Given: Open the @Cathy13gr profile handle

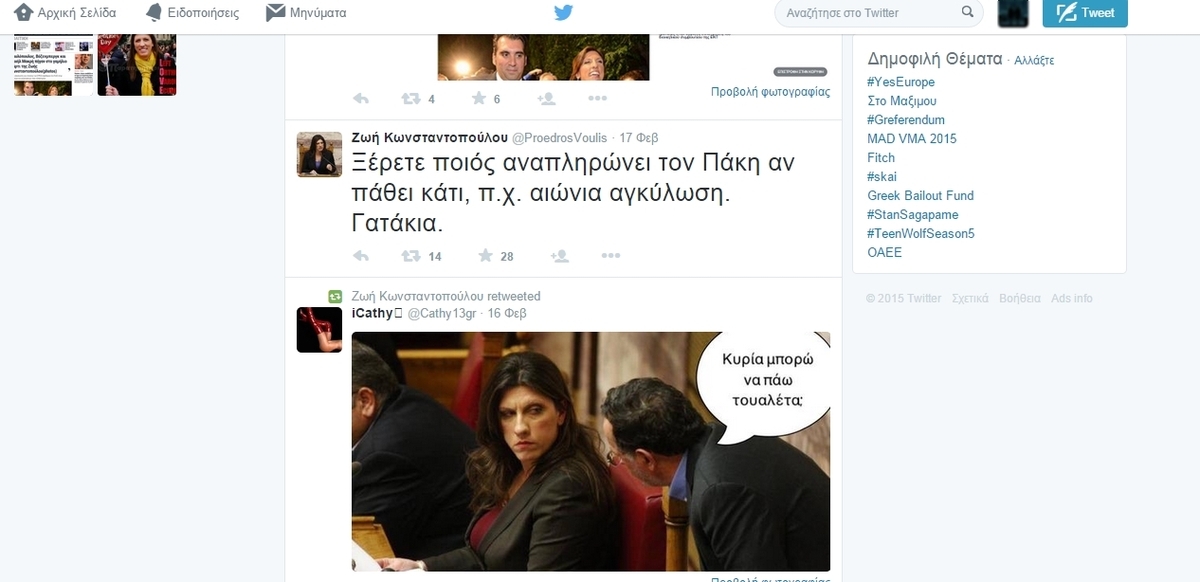Looking at the screenshot, I should click(441, 313).
